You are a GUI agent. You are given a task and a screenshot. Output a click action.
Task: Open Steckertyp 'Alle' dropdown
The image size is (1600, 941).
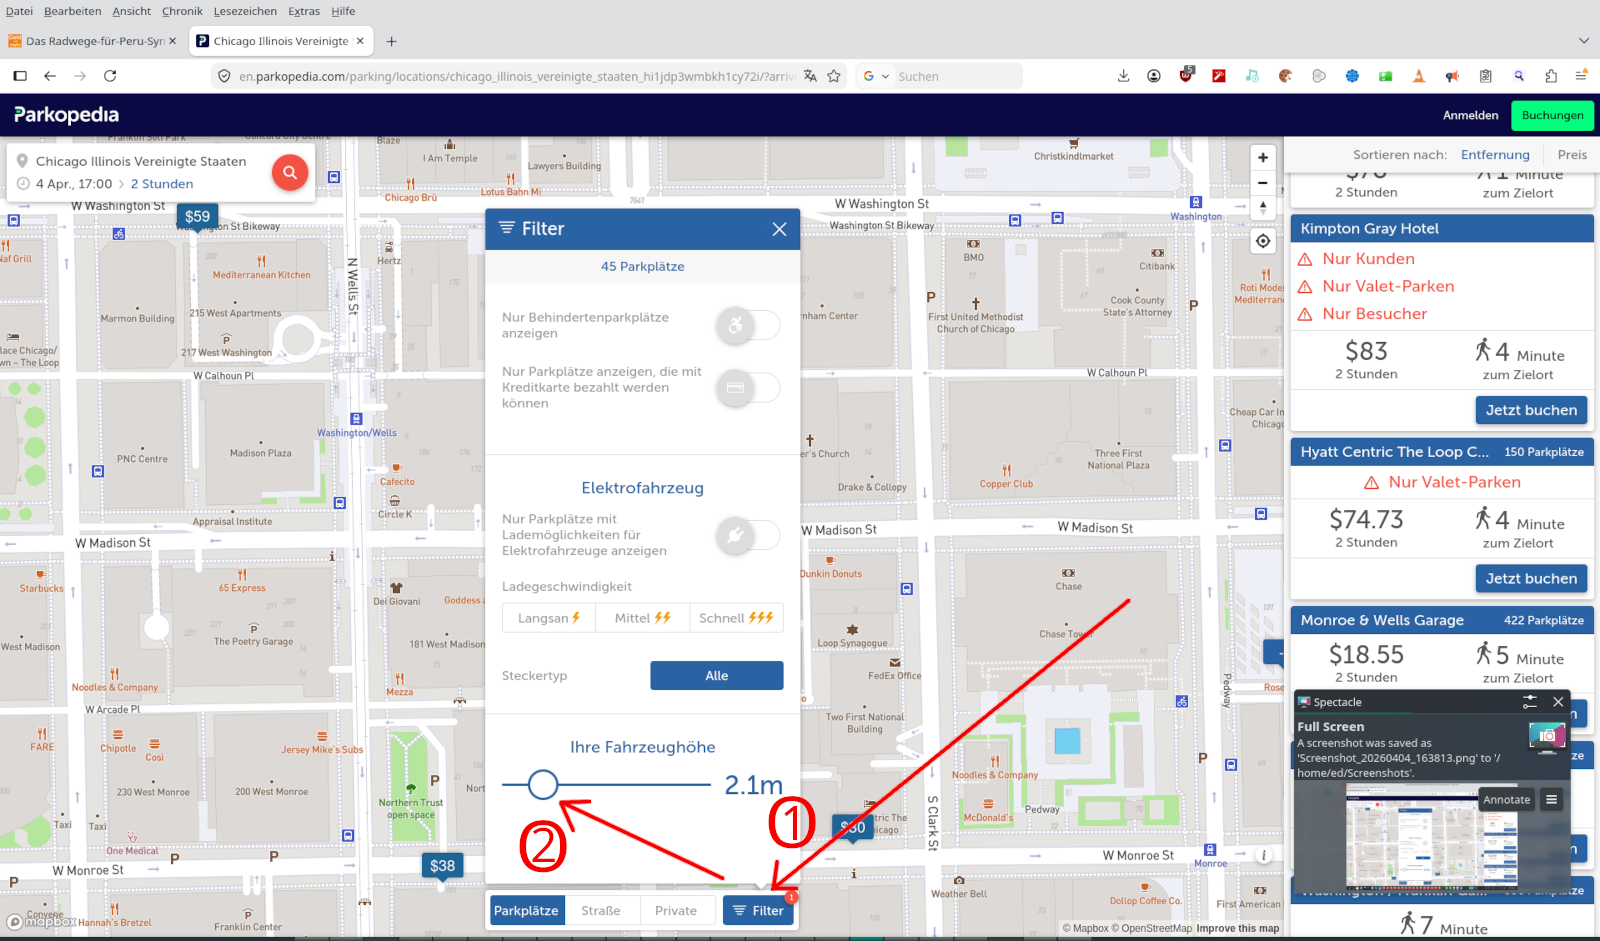pos(716,676)
